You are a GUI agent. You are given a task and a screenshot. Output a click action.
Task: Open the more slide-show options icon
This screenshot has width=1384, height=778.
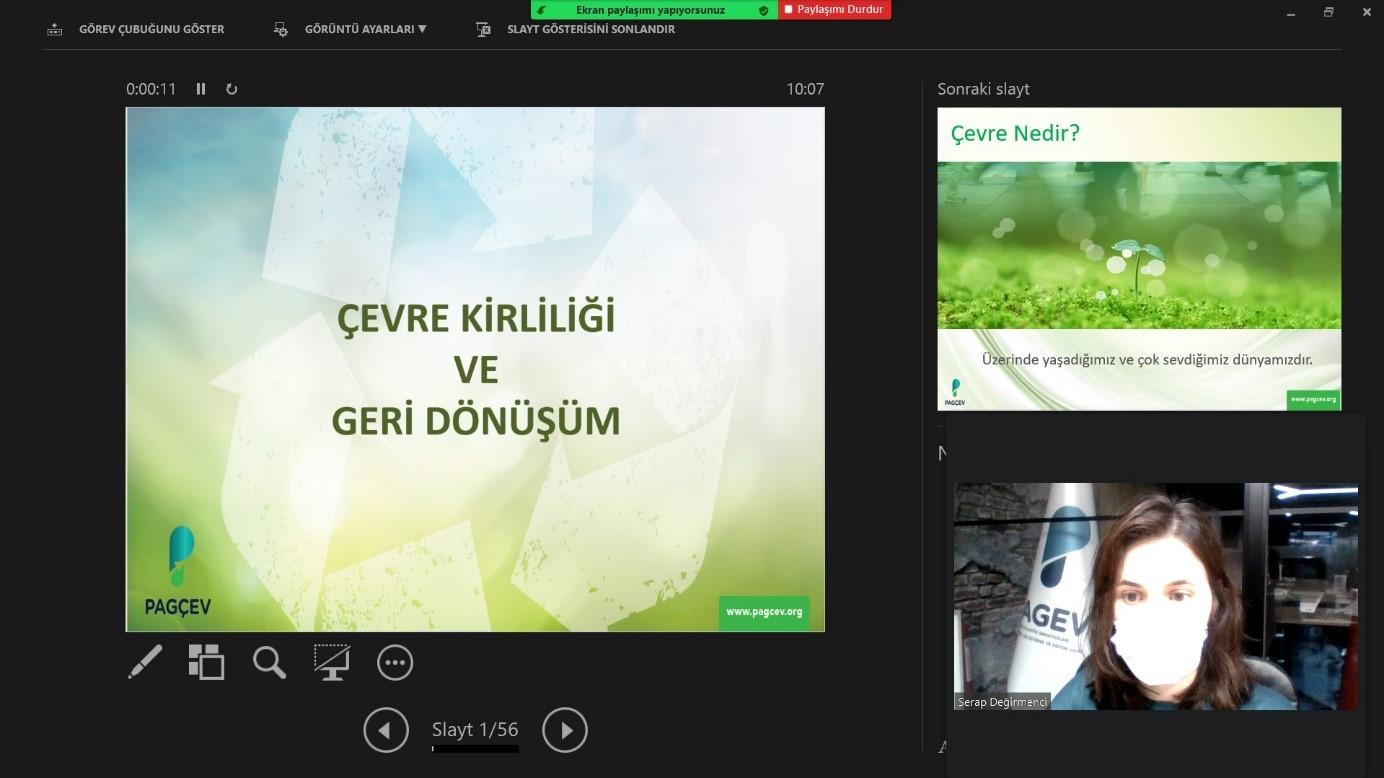pos(394,661)
